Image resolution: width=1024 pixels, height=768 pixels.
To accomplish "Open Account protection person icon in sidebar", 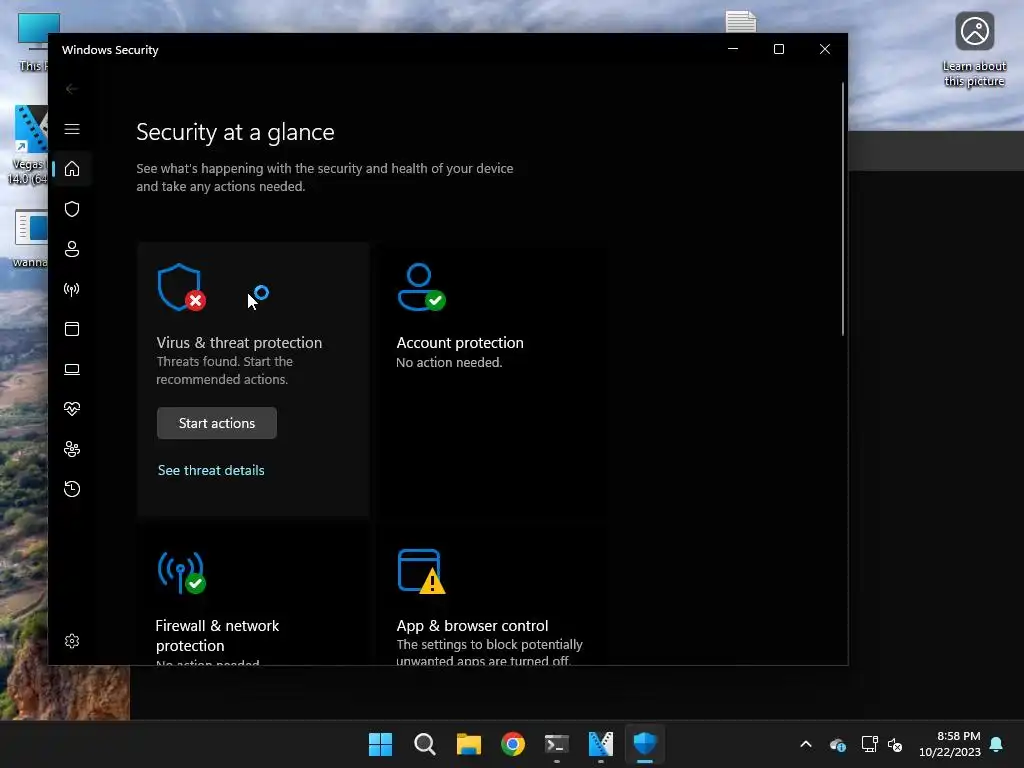I will click(x=72, y=249).
